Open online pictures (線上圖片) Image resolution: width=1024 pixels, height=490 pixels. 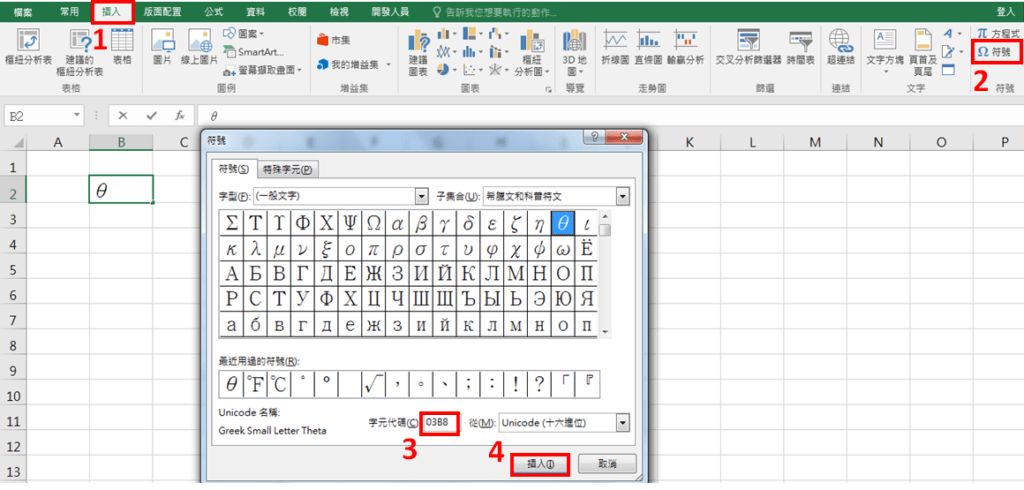click(201, 47)
